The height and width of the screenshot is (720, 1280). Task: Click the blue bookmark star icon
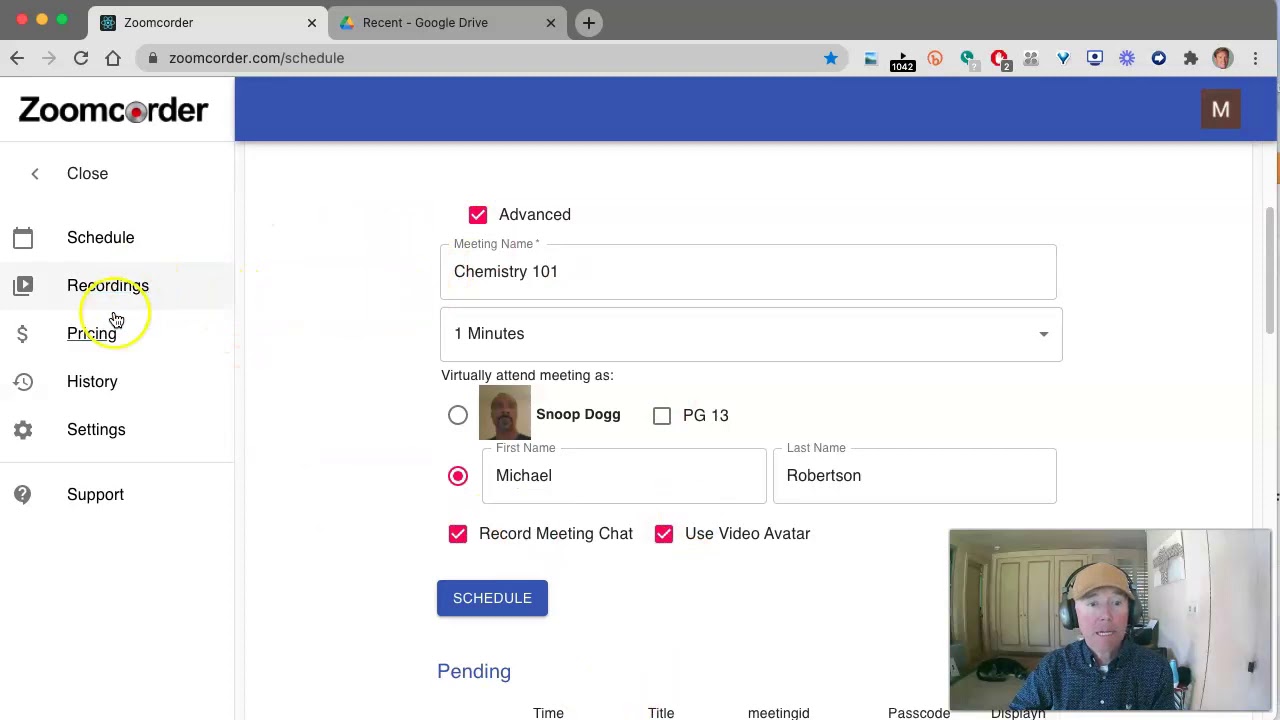point(831,58)
